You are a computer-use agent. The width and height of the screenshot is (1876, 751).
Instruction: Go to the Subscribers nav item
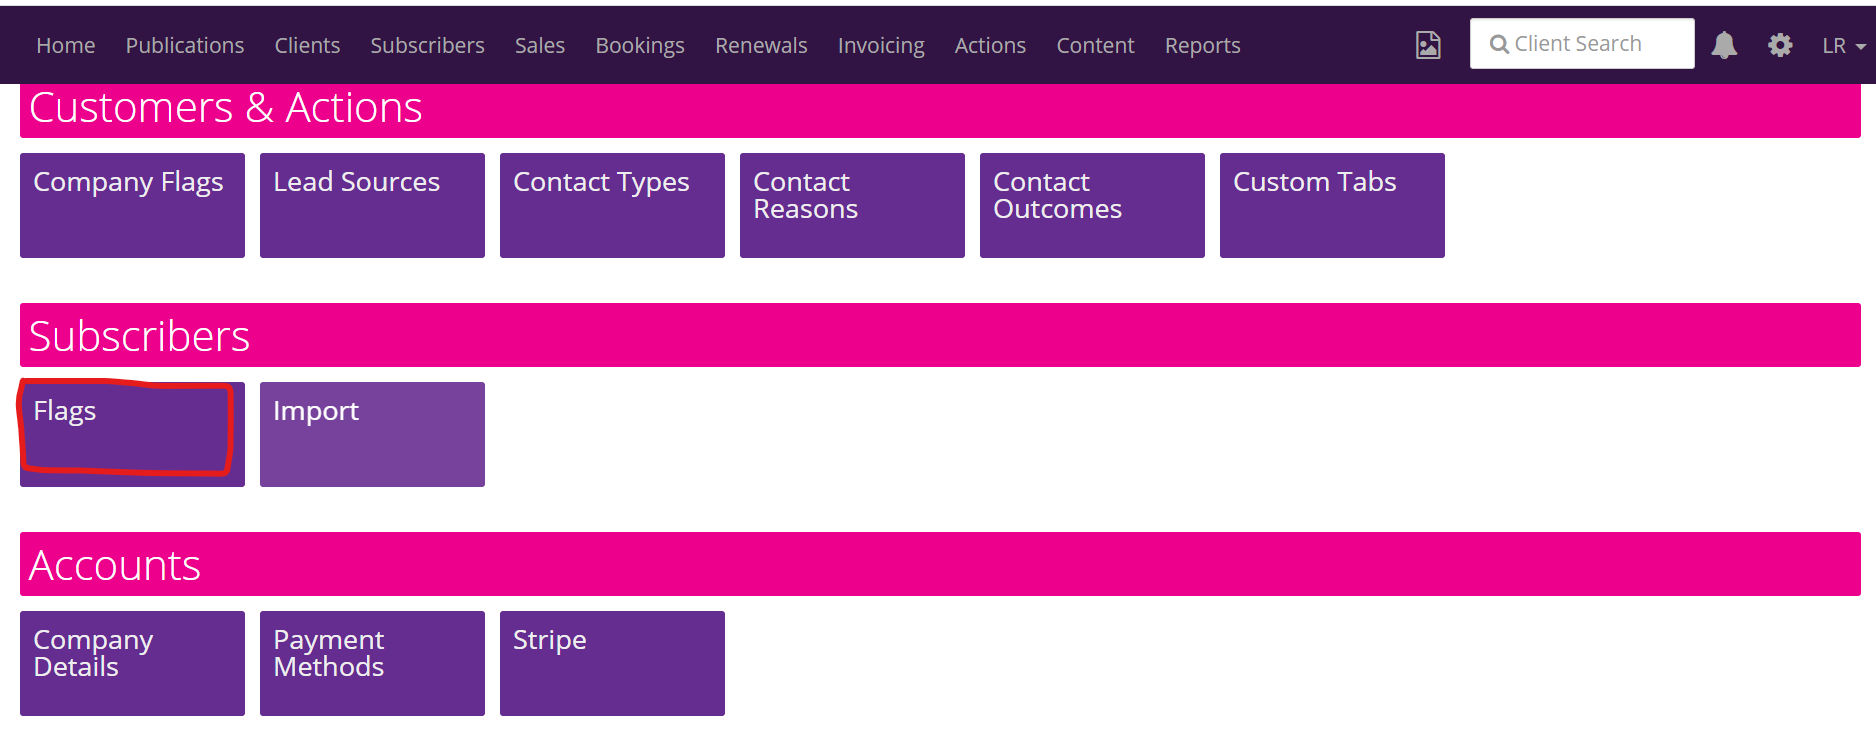click(427, 46)
